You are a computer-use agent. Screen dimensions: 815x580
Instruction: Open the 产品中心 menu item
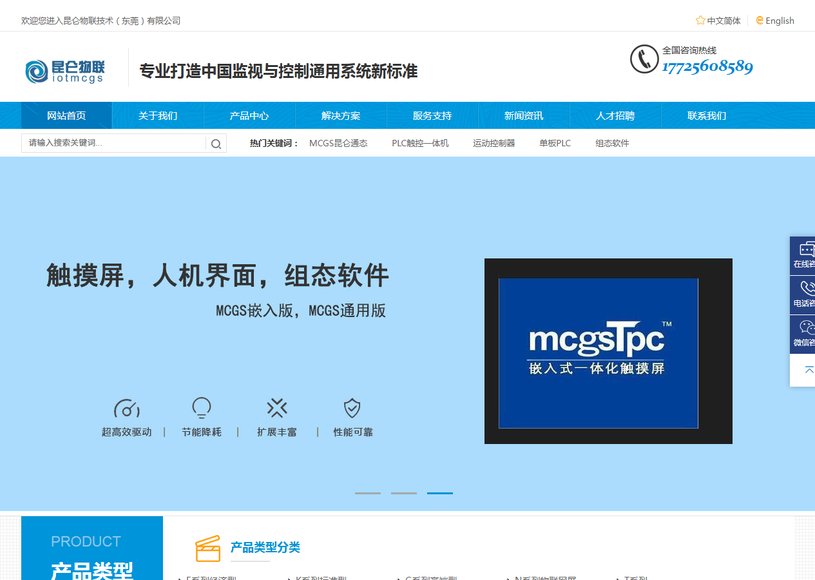click(x=249, y=115)
